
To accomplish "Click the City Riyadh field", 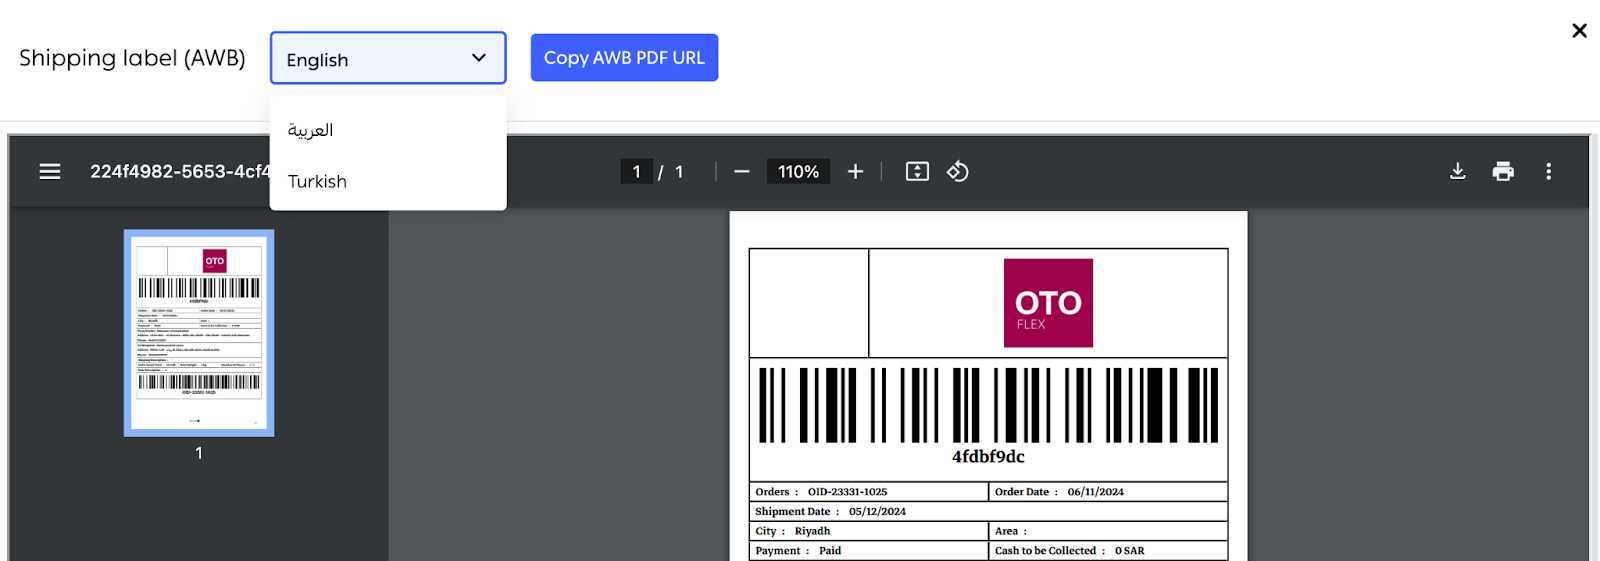I will 792,531.
